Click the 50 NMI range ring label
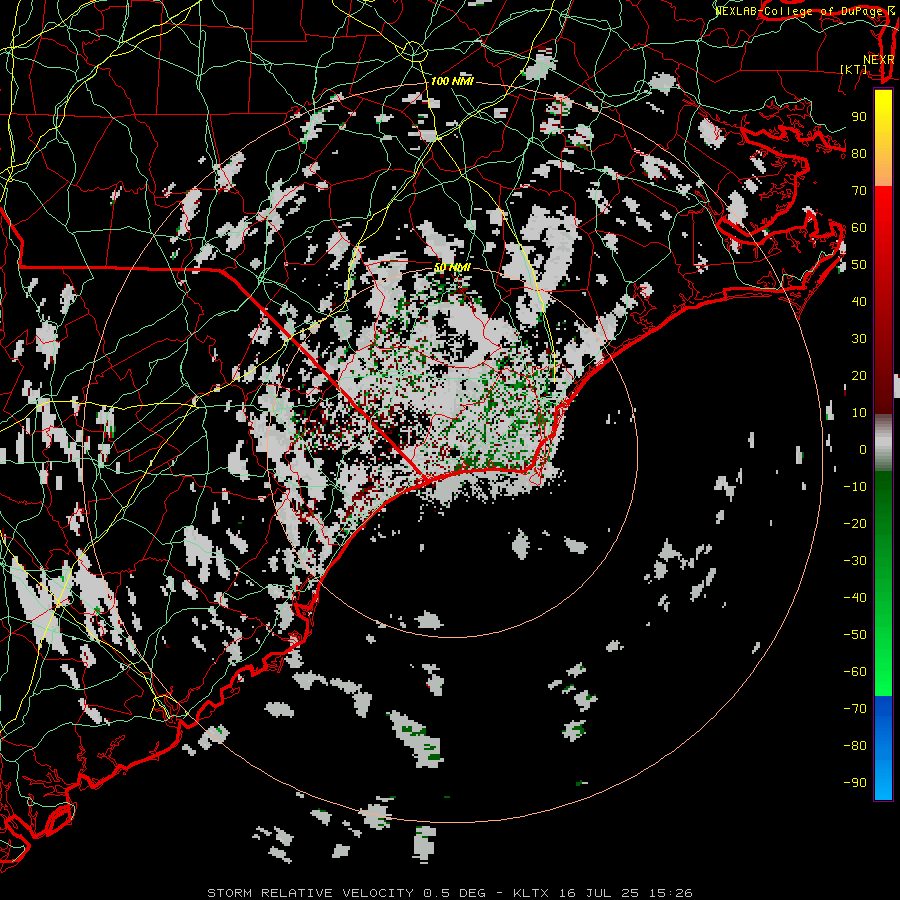The height and width of the screenshot is (900, 900). pos(452,268)
